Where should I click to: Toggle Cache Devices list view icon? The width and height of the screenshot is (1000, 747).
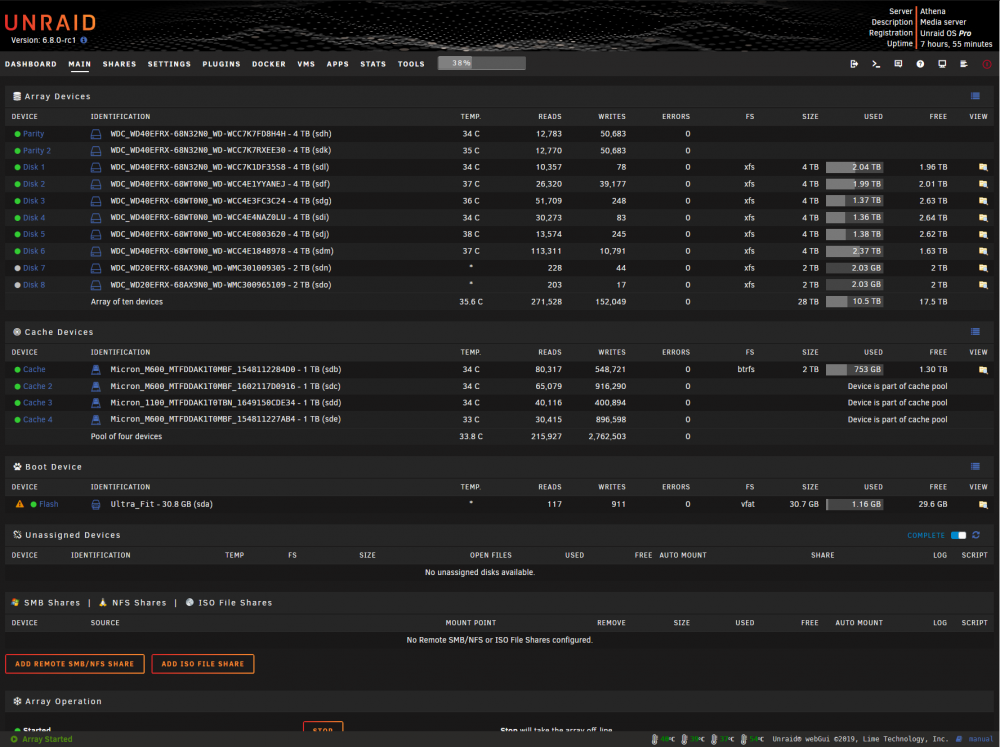tap(975, 332)
